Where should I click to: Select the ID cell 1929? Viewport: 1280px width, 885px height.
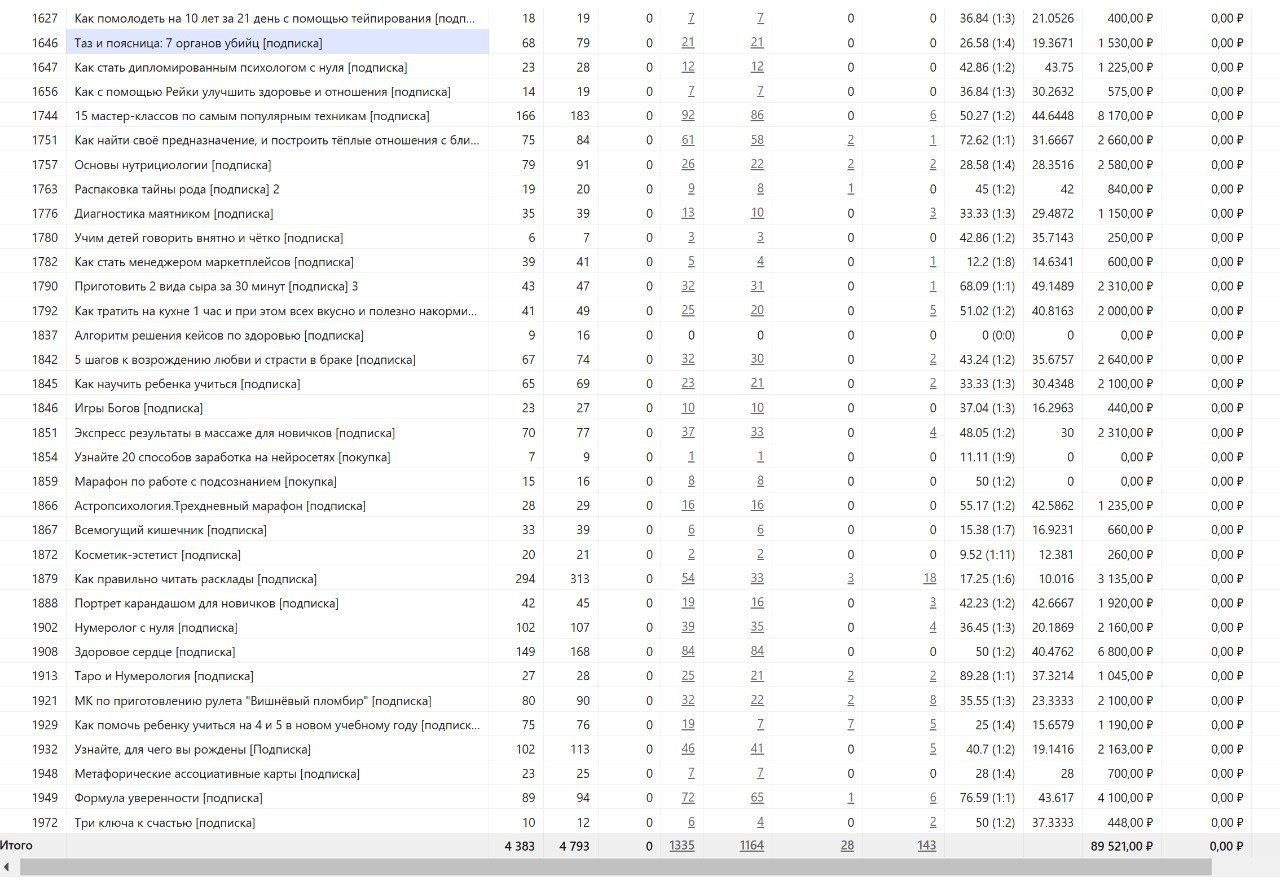45,725
